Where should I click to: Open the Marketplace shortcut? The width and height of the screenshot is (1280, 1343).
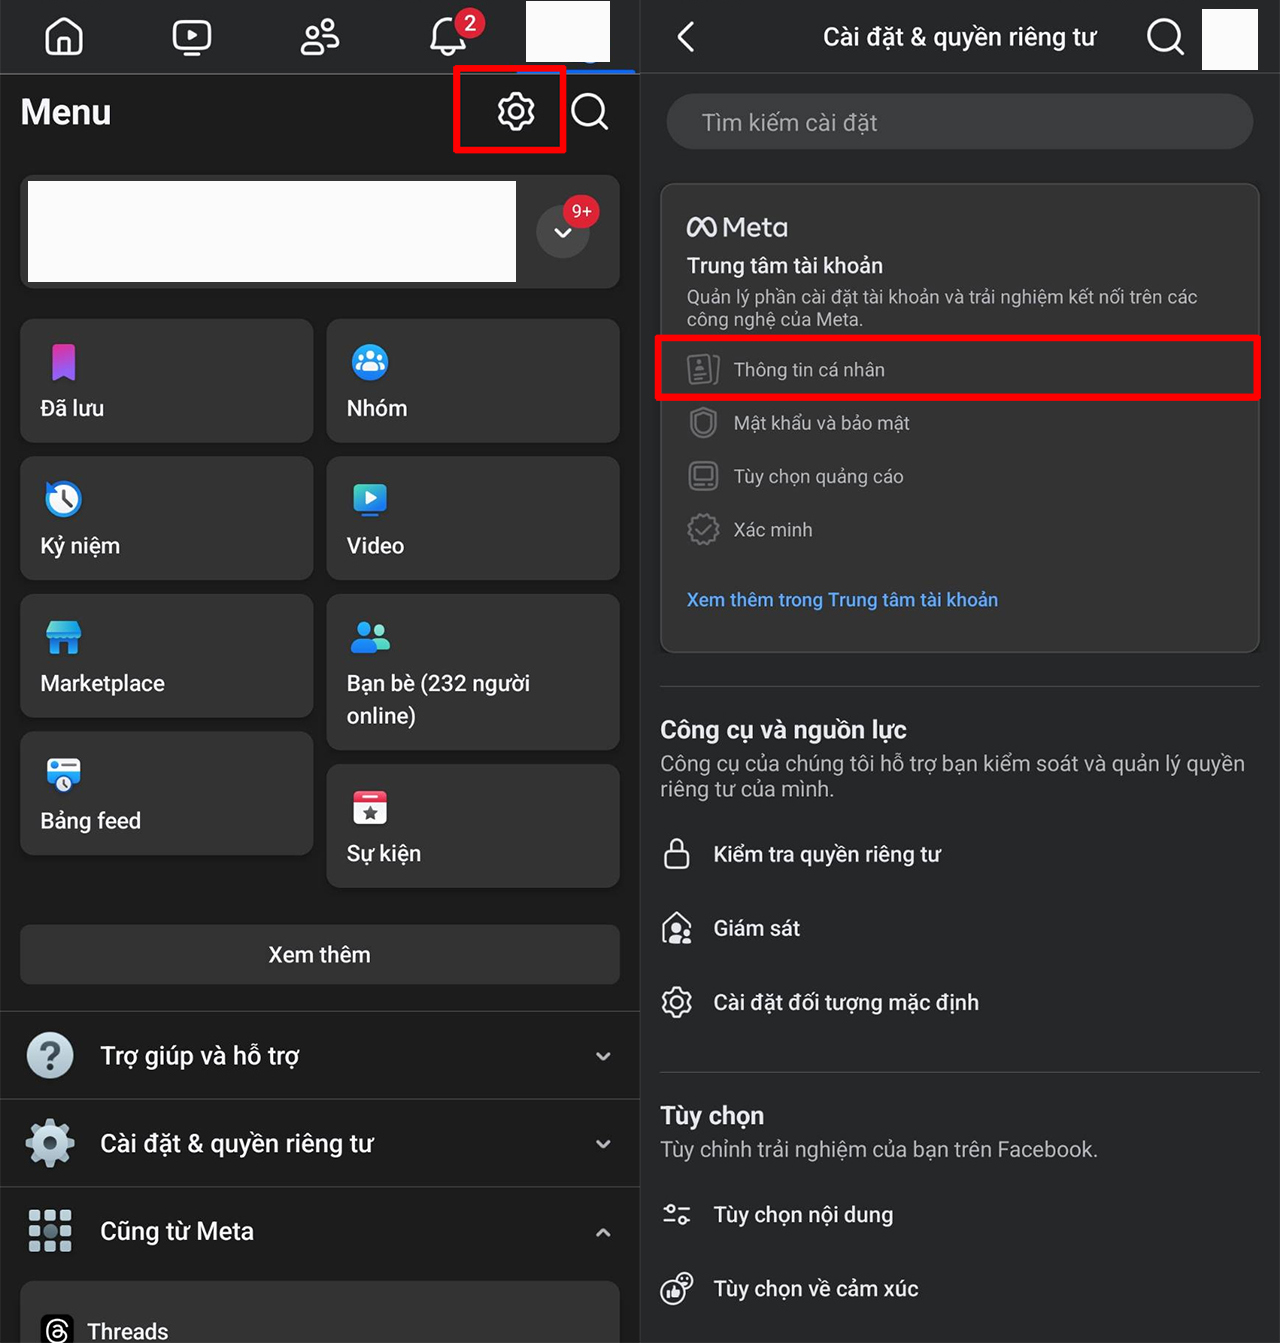pyautogui.click(x=166, y=656)
